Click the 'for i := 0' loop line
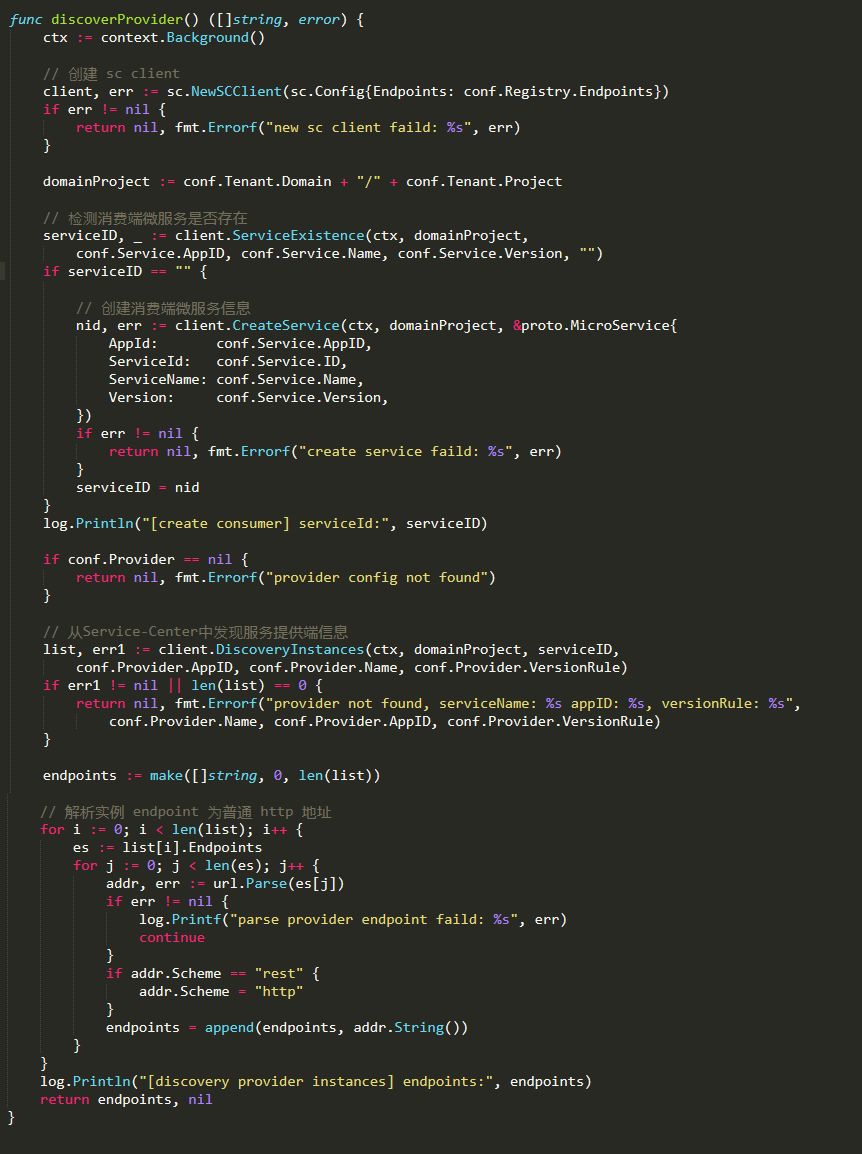This screenshot has height=1154, width=862. pos(172,829)
